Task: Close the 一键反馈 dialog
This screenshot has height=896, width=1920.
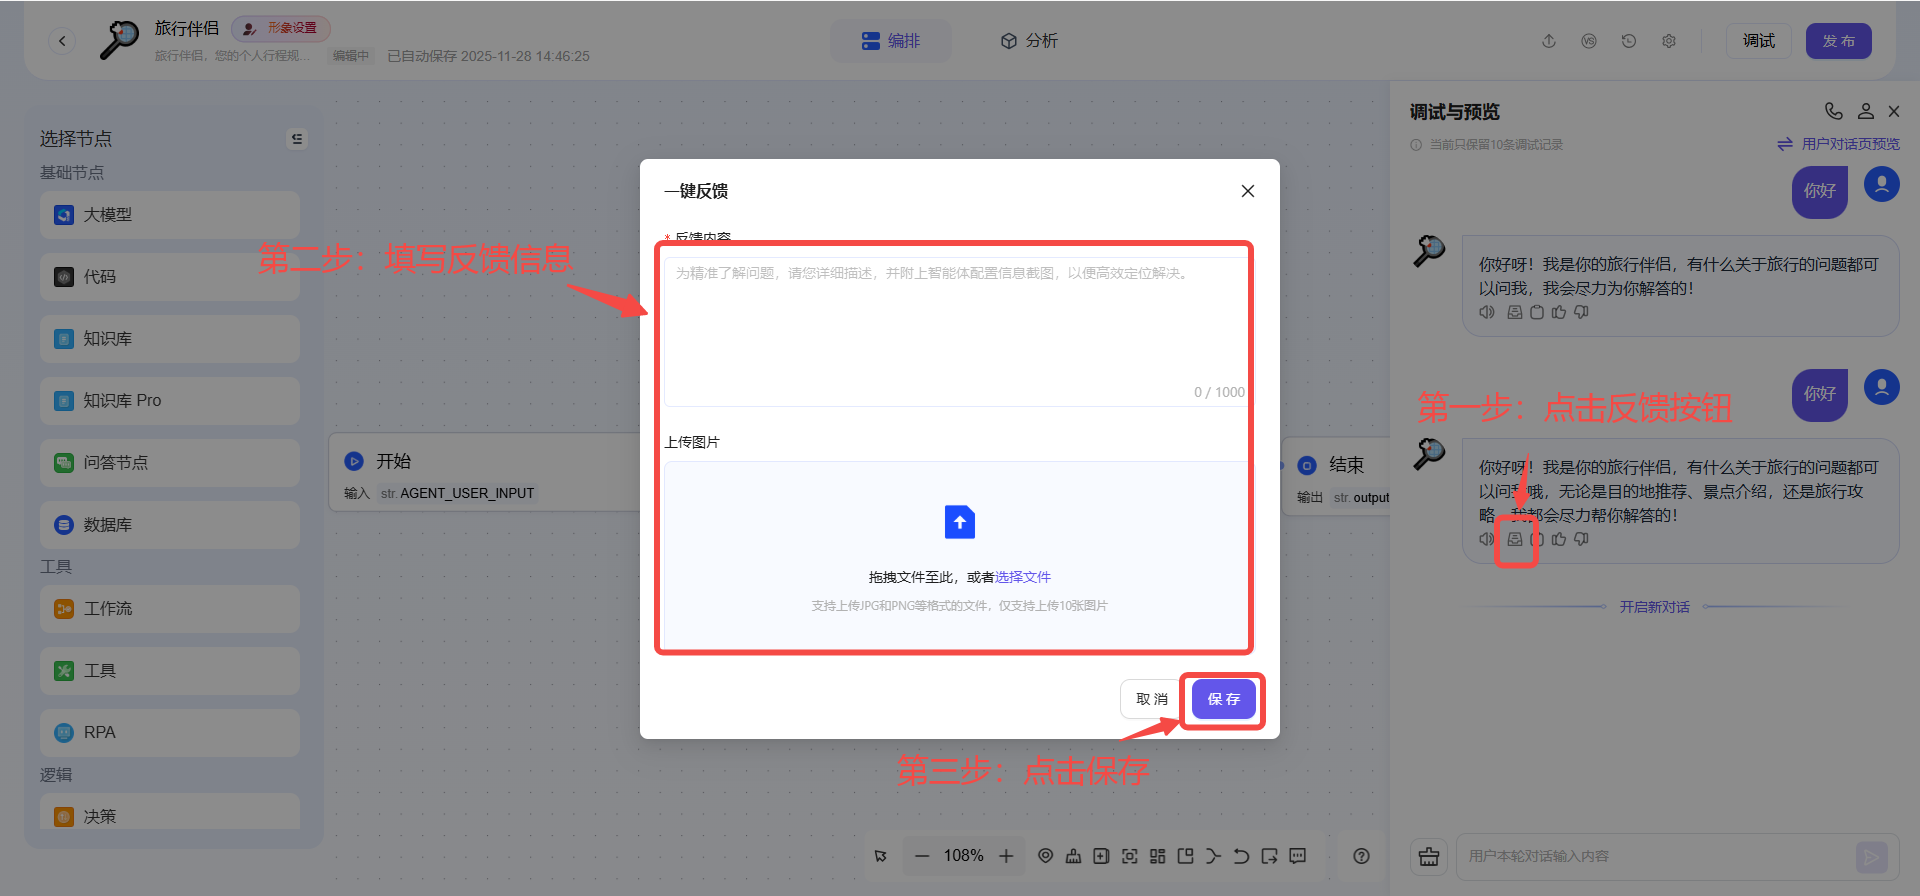Action: (1247, 191)
